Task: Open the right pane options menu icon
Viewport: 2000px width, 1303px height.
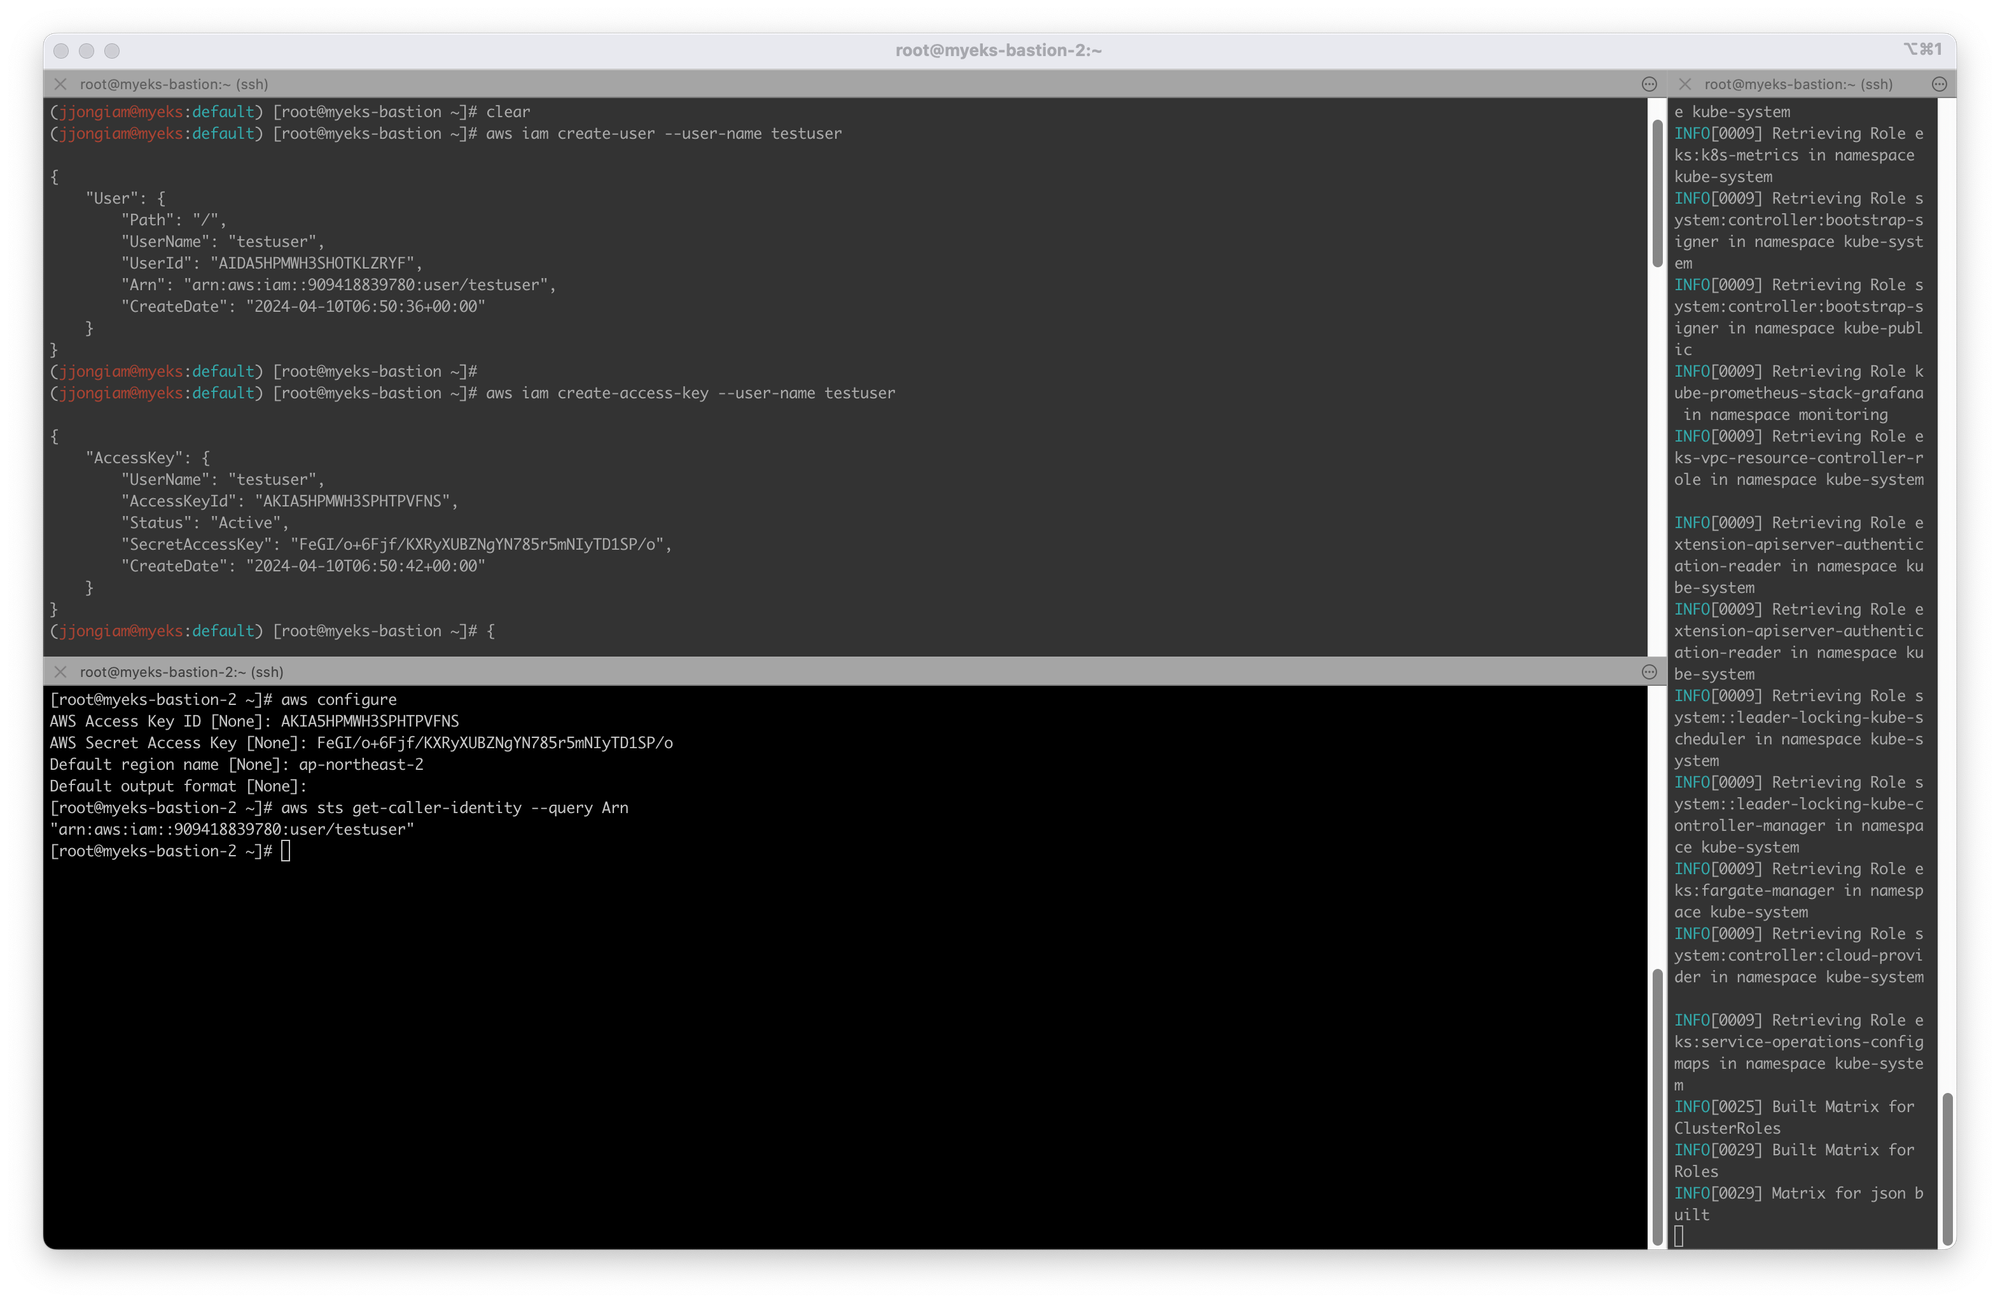Action: coord(1939,84)
